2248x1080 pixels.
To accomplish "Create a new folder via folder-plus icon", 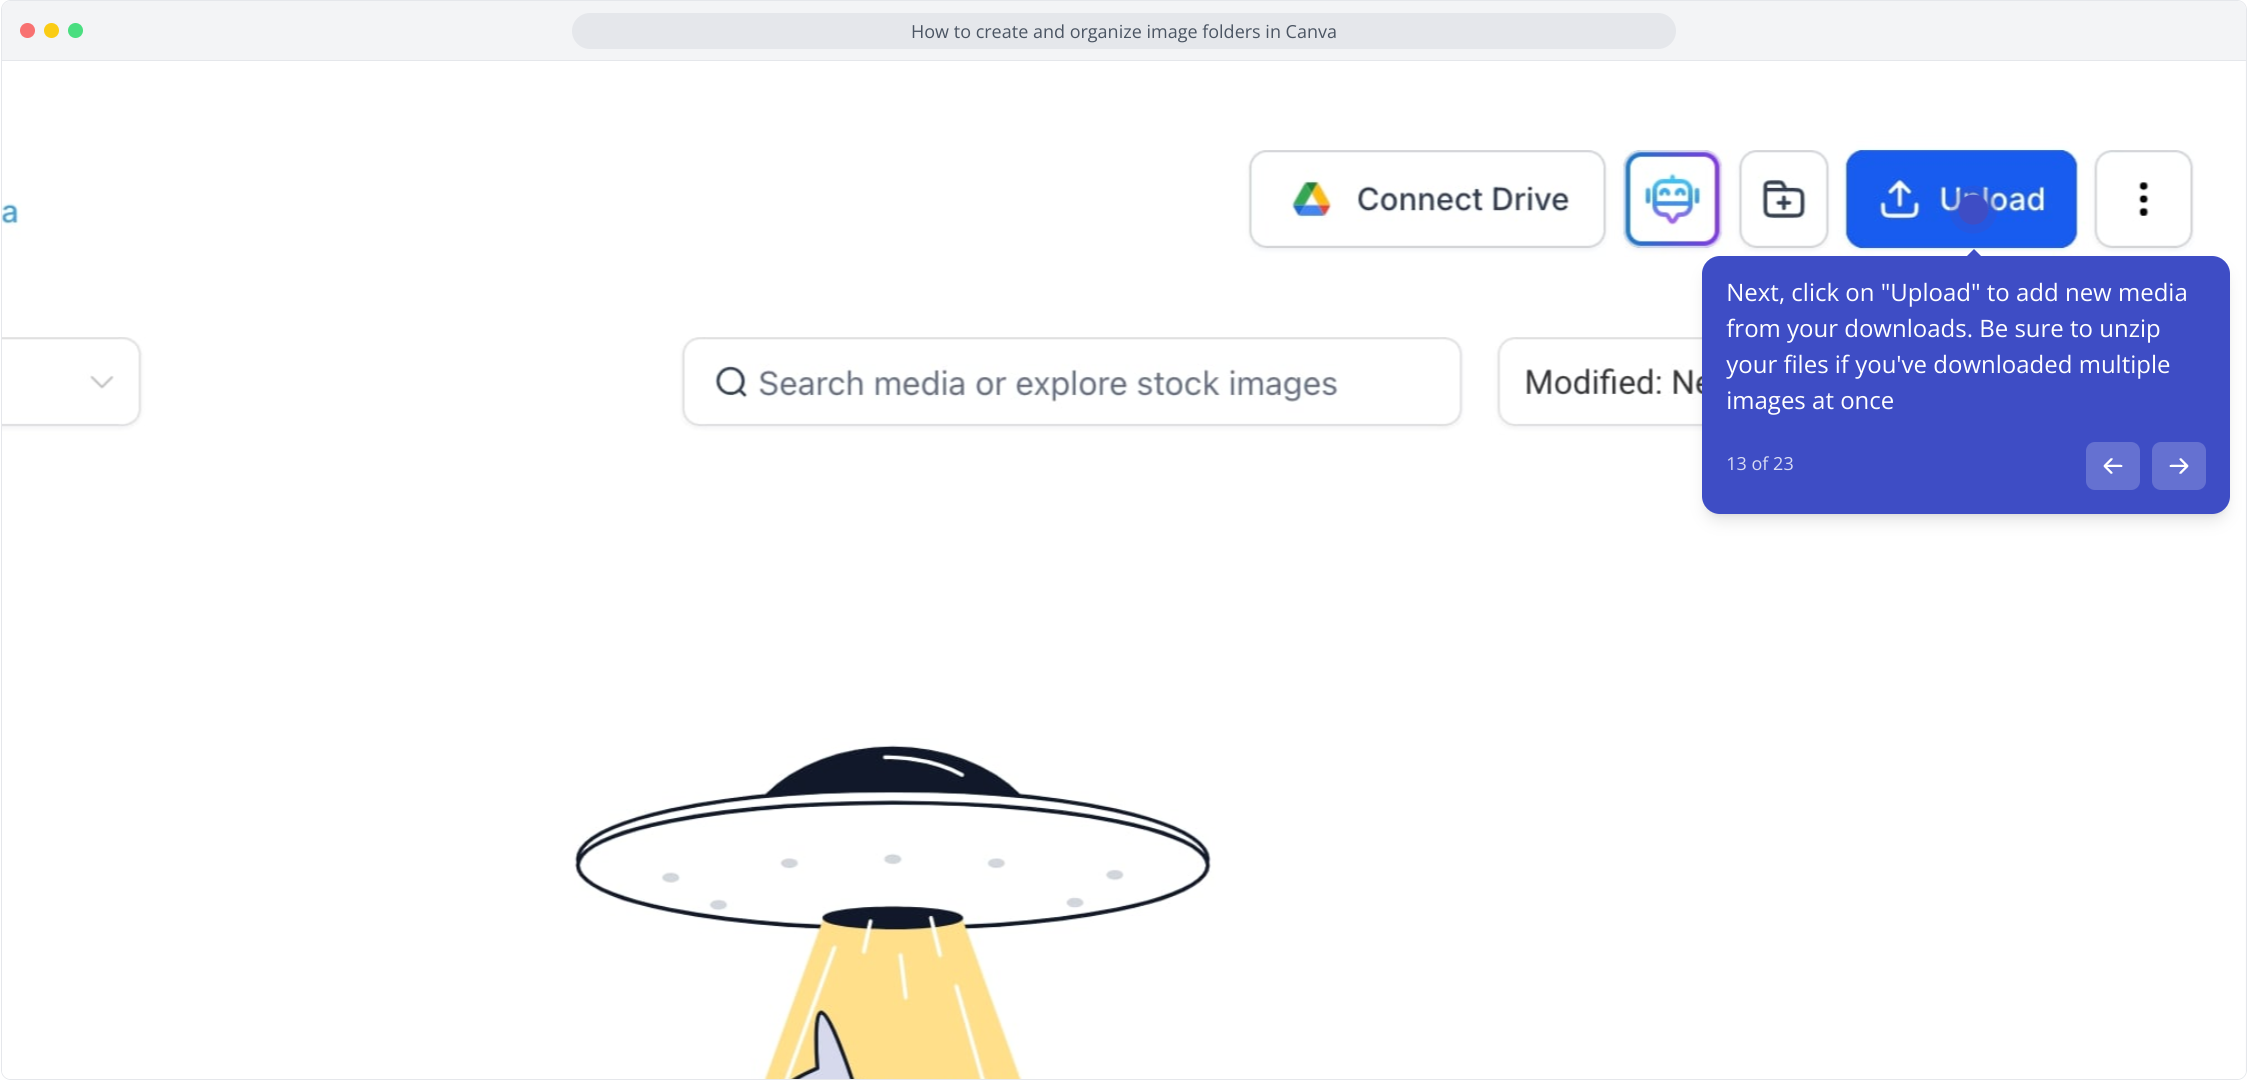I will (x=1783, y=199).
